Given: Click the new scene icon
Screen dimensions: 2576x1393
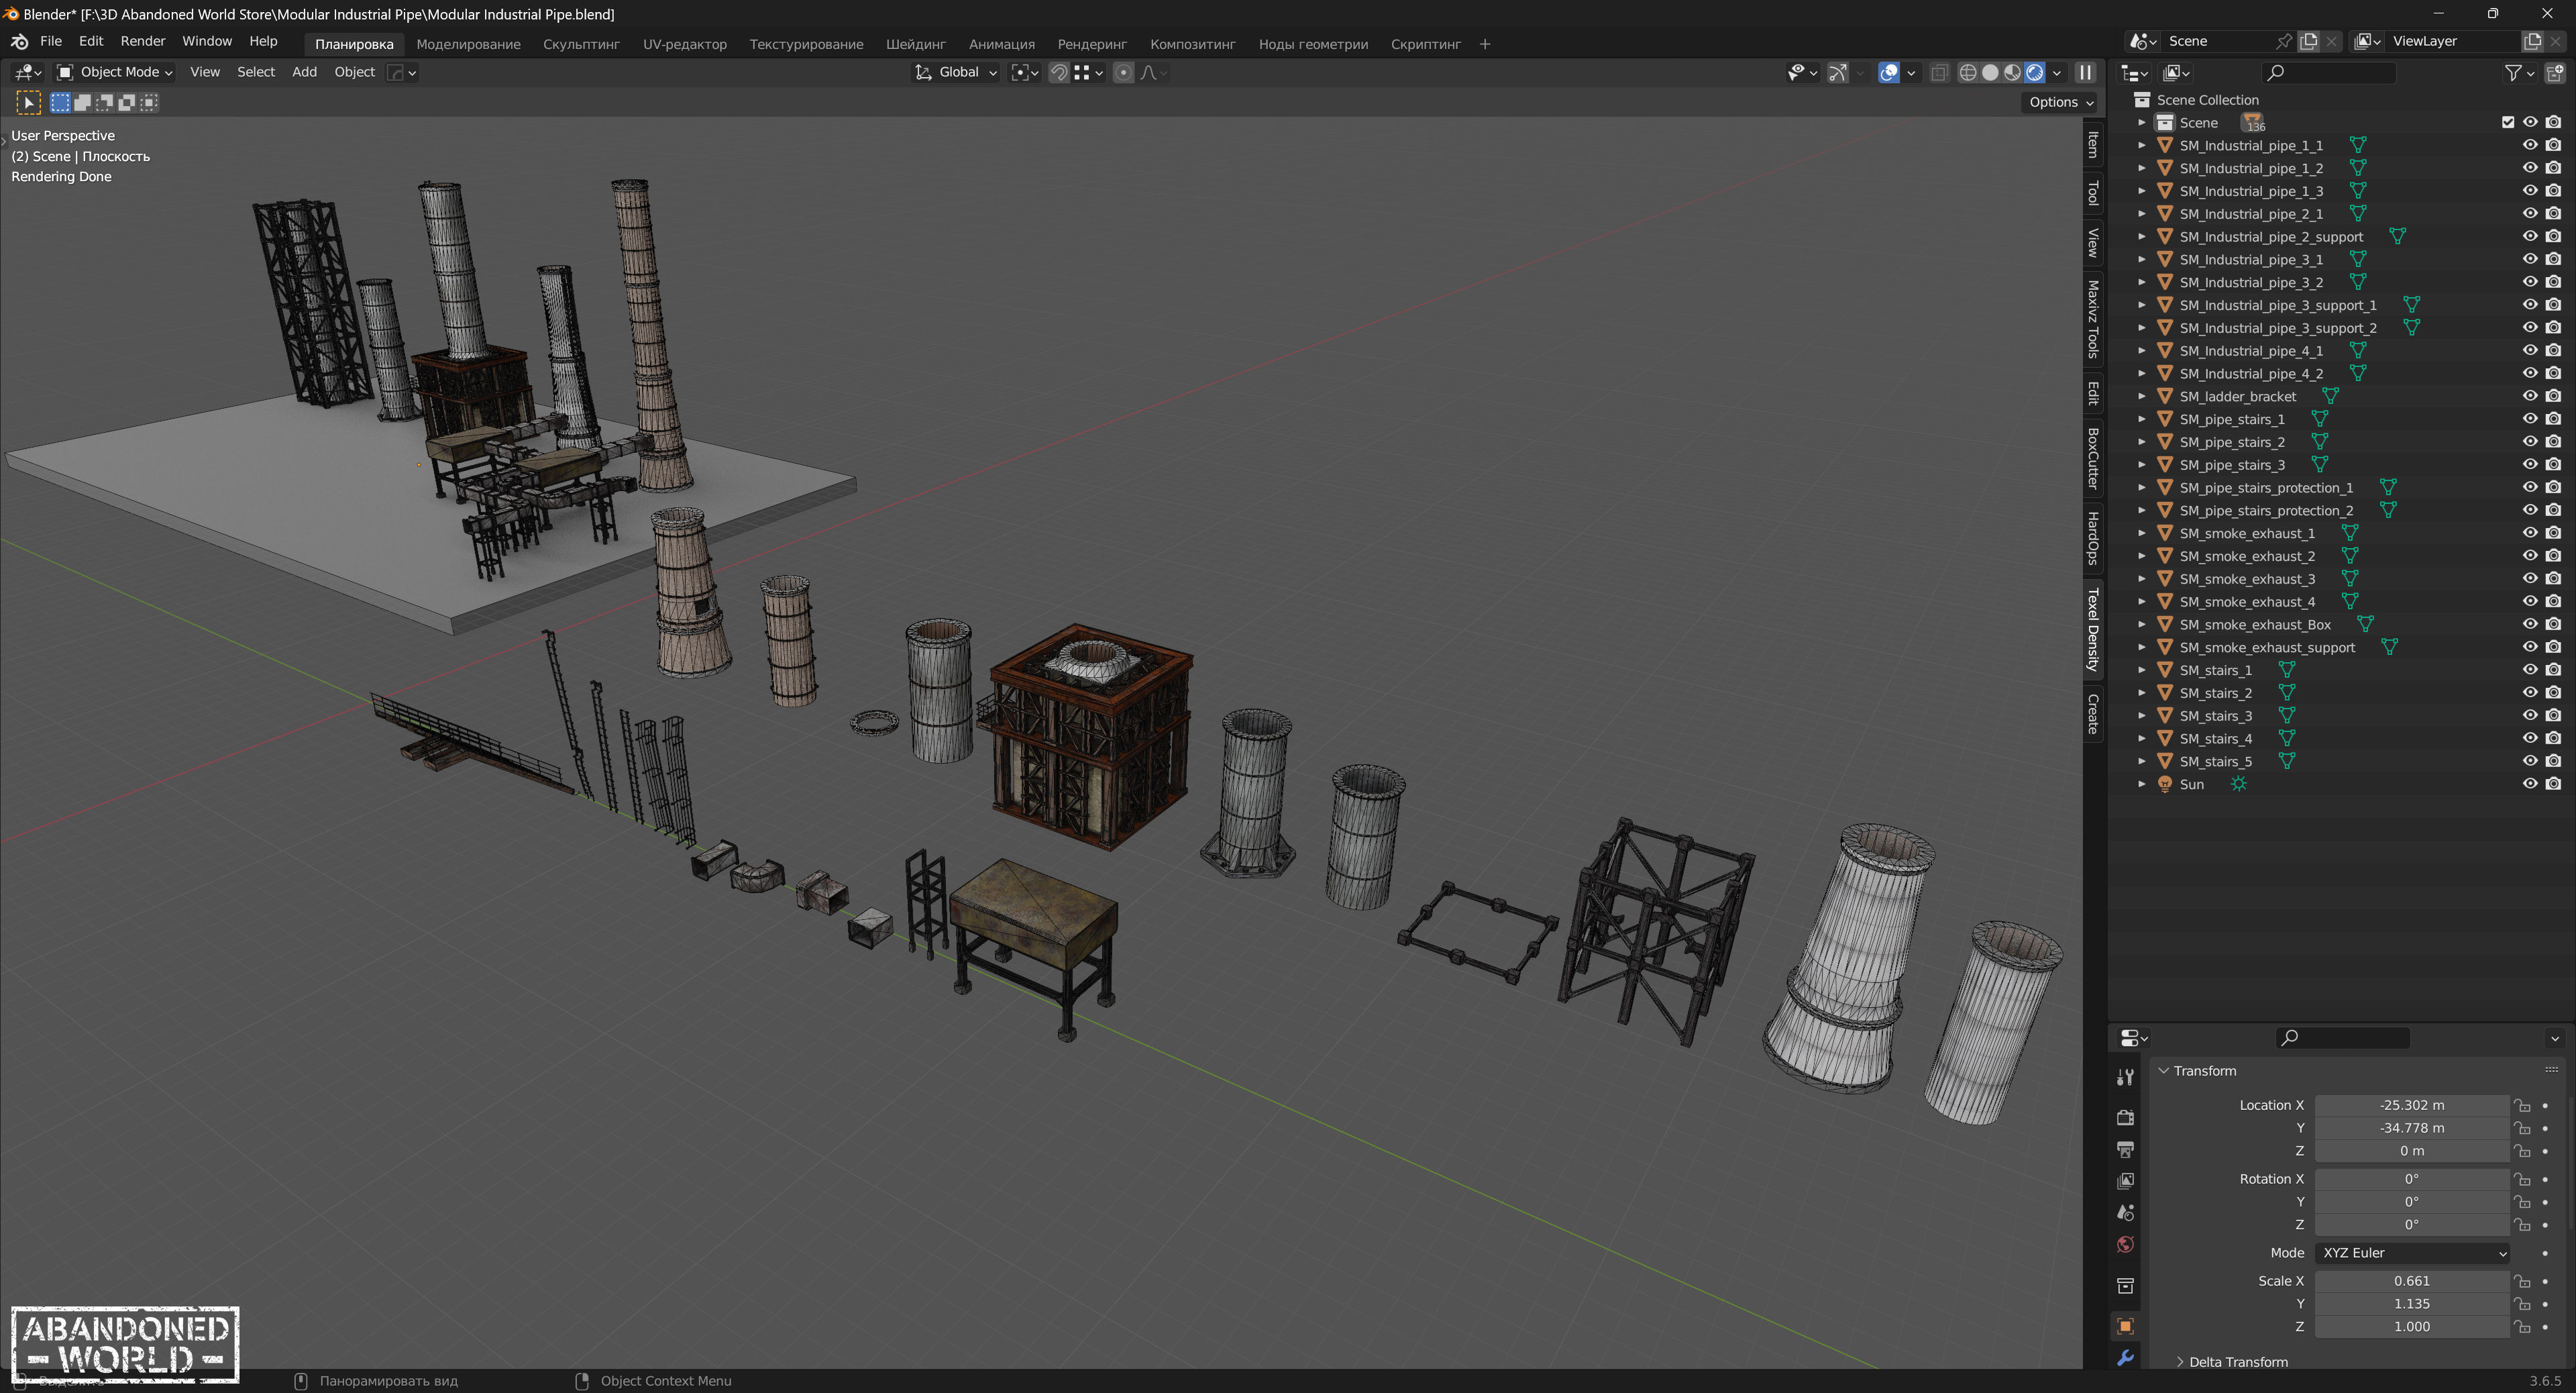Looking at the screenshot, I should point(2308,41).
